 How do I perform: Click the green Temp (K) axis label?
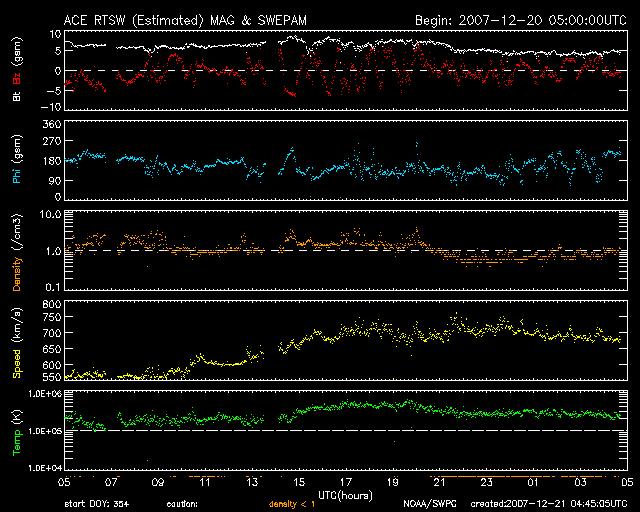coord(16,429)
